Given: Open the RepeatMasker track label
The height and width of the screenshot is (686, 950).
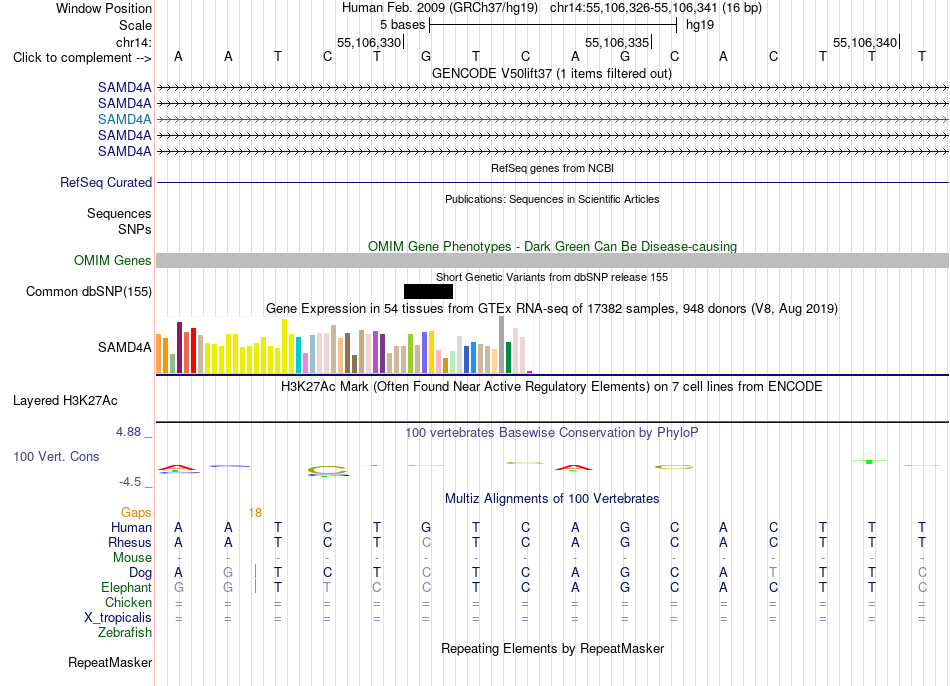Looking at the screenshot, I should pyautogui.click(x=110, y=663).
